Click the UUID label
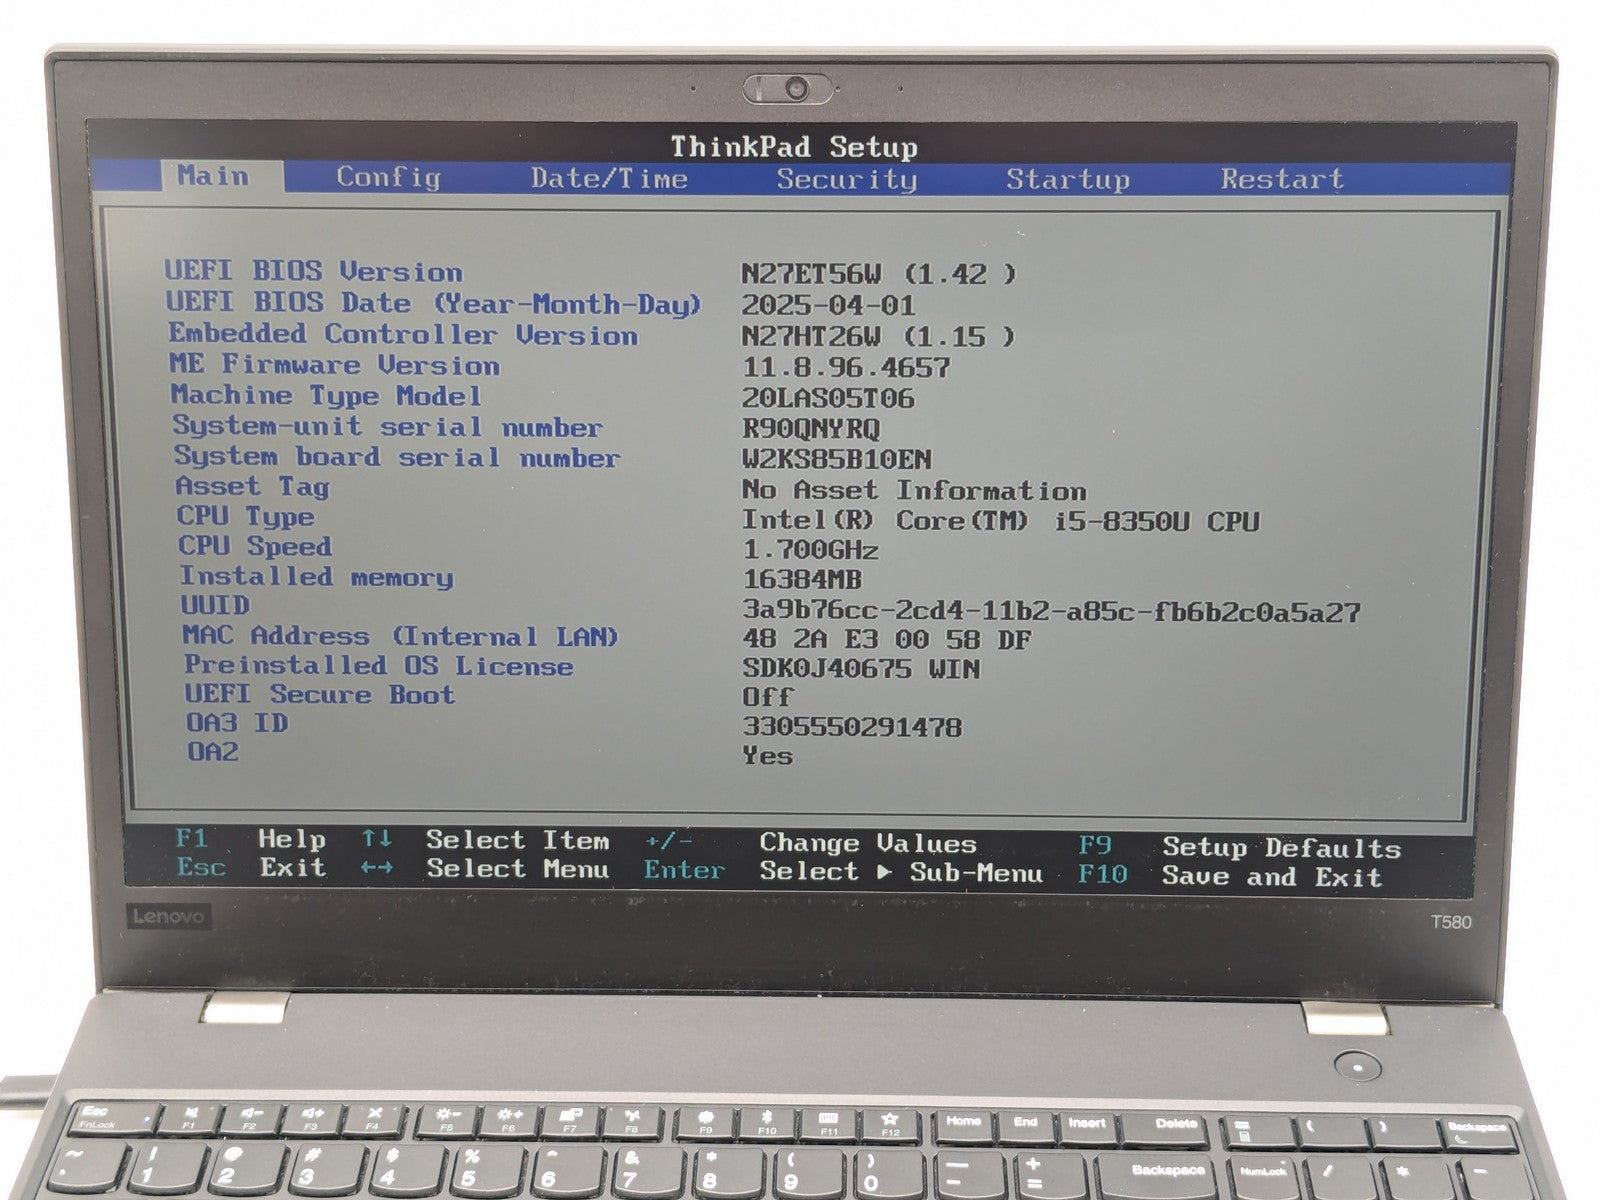 pyautogui.click(x=215, y=605)
